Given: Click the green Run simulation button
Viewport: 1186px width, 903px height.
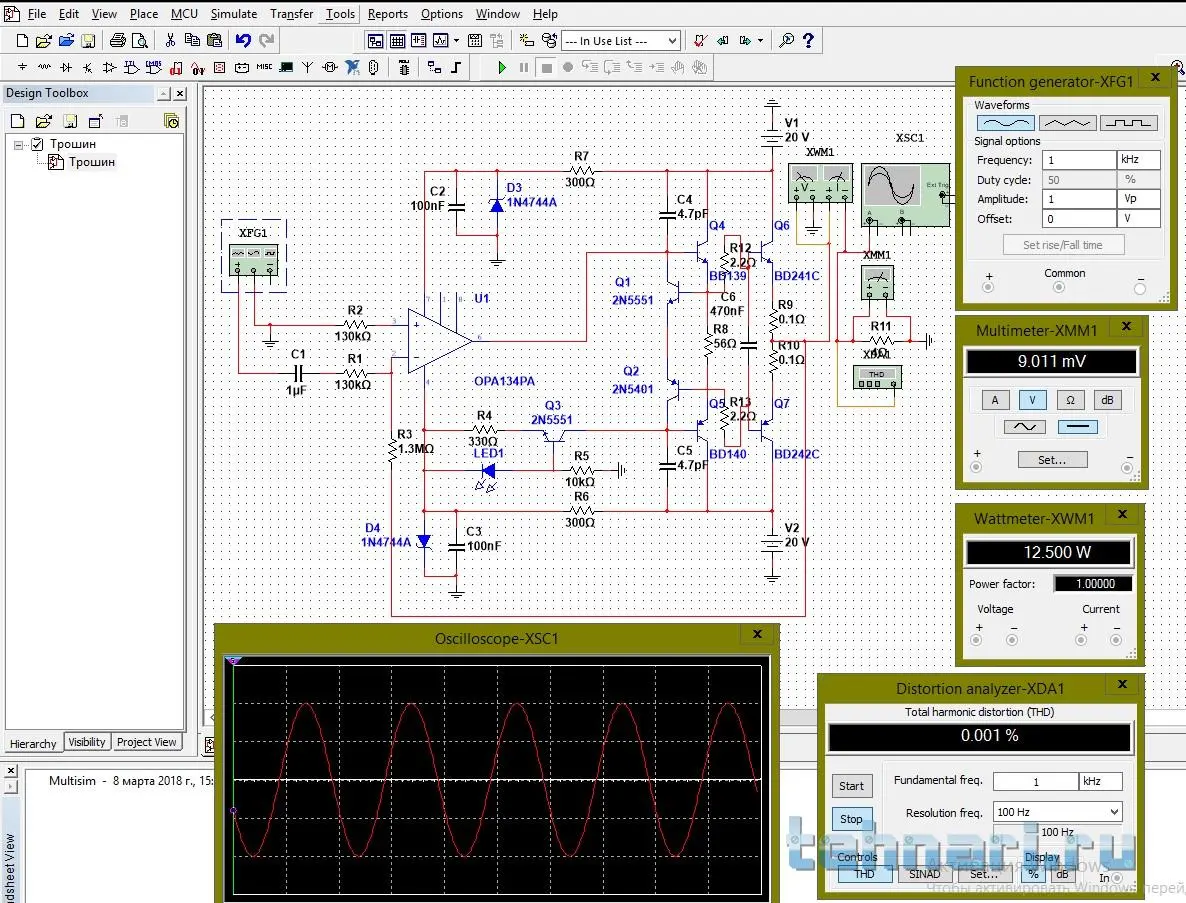Looking at the screenshot, I should point(502,68).
